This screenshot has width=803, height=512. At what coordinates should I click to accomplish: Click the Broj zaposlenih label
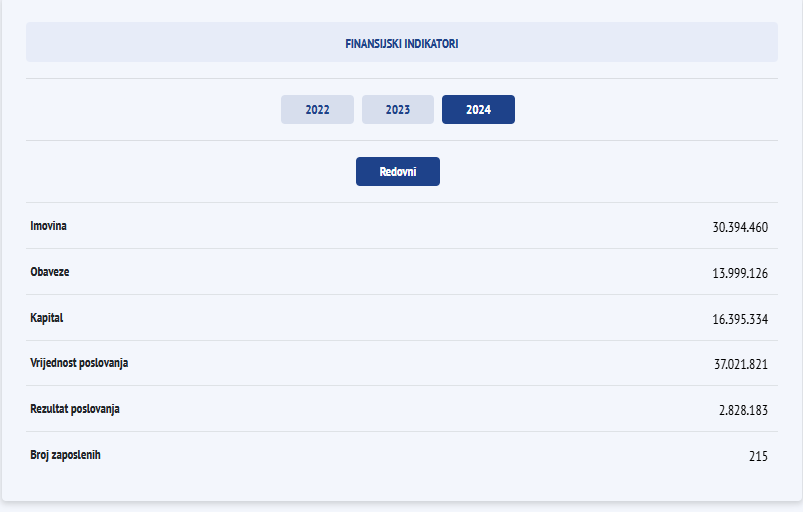point(66,455)
